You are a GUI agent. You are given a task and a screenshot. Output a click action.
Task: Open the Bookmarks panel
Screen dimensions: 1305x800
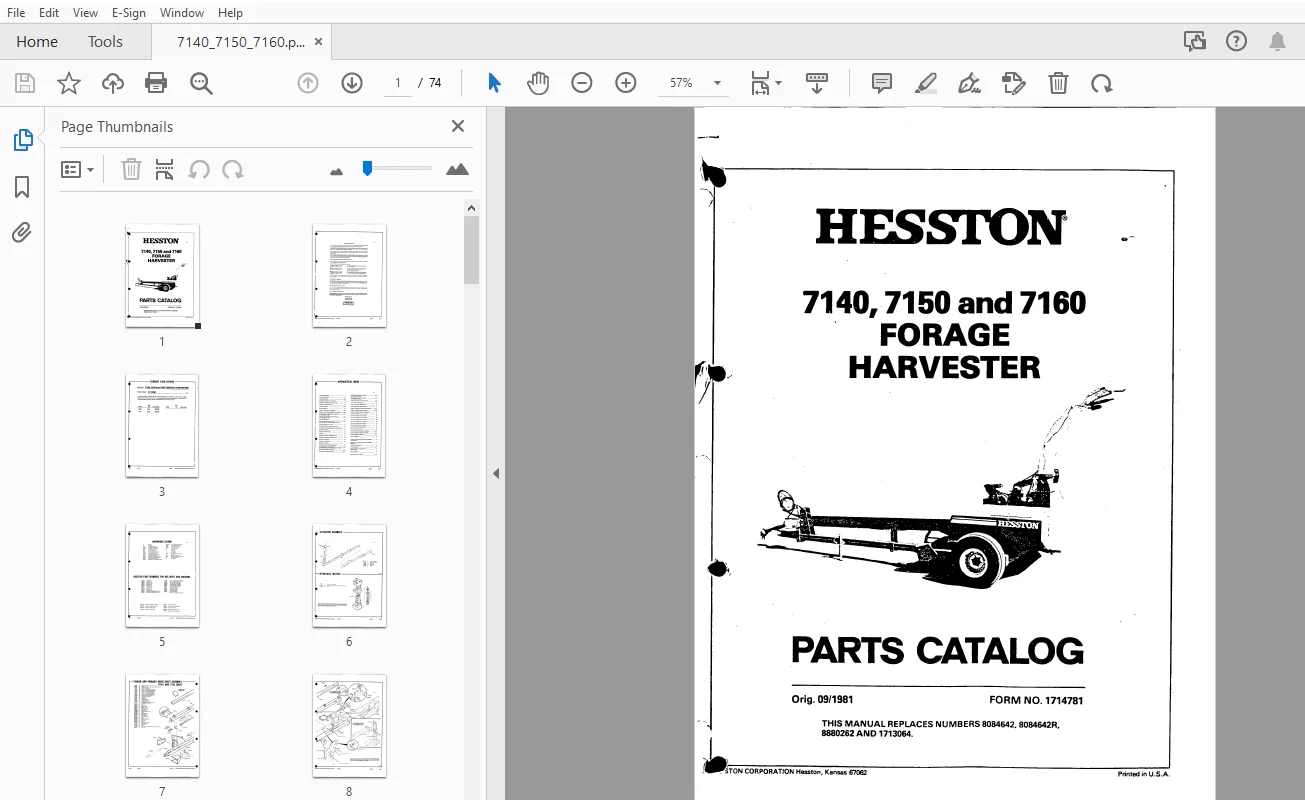pyautogui.click(x=22, y=187)
